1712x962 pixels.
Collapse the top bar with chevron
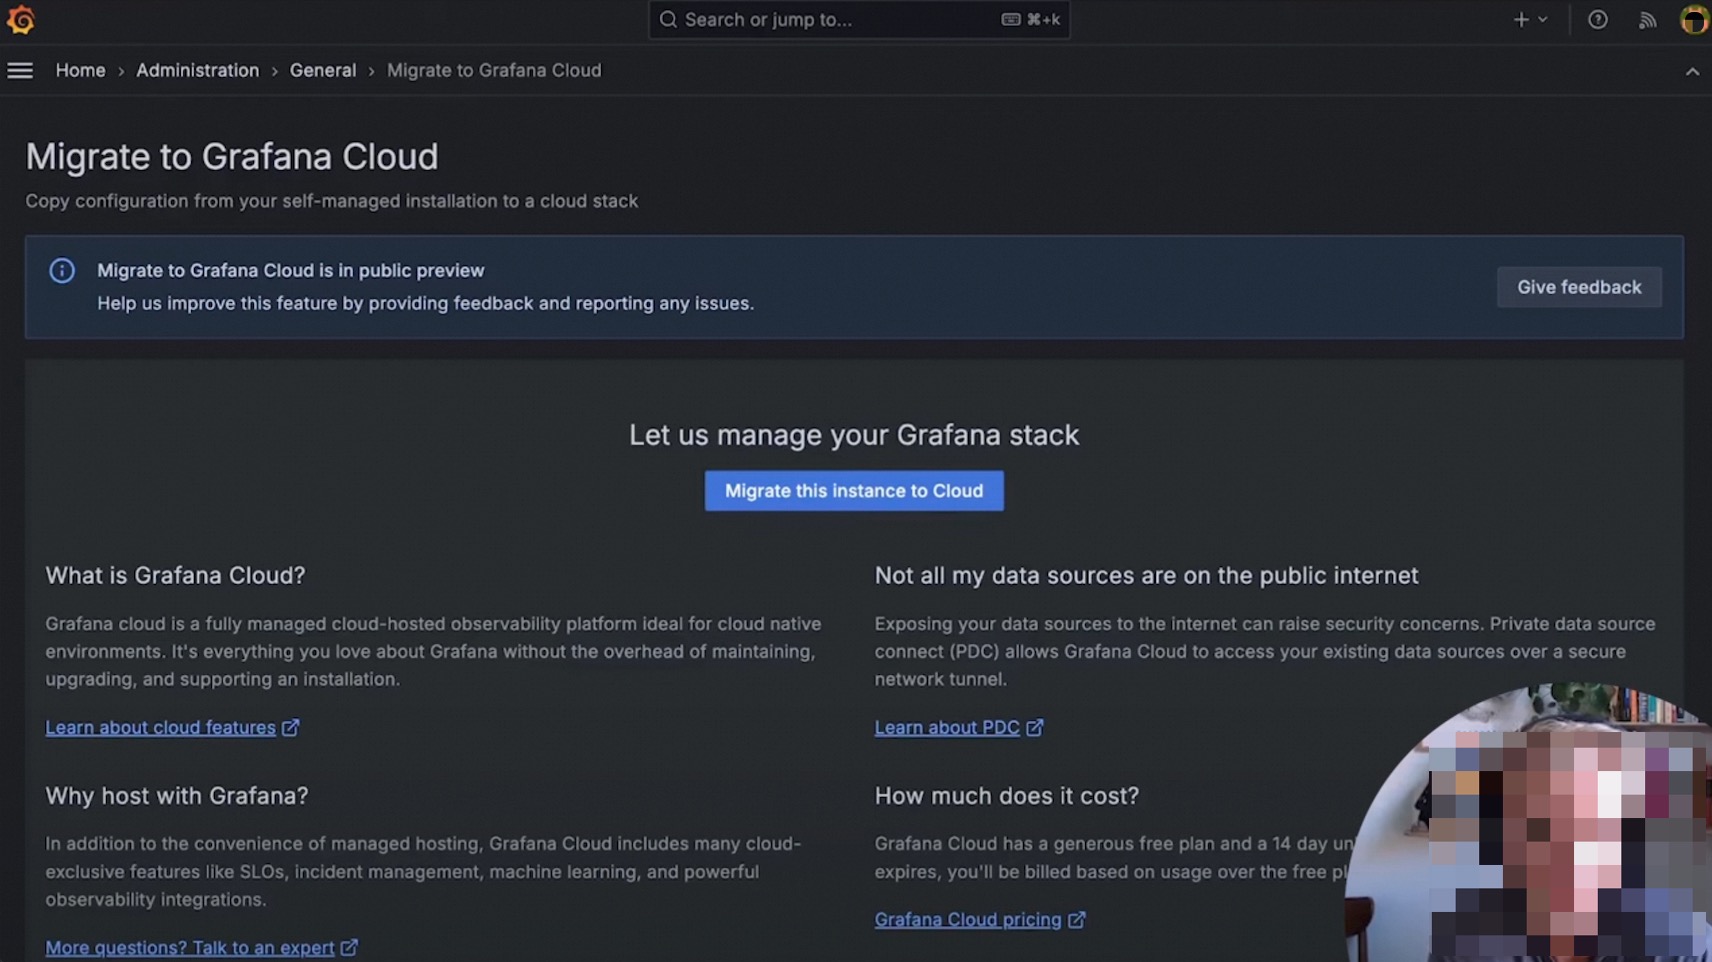click(x=1692, y=71)
